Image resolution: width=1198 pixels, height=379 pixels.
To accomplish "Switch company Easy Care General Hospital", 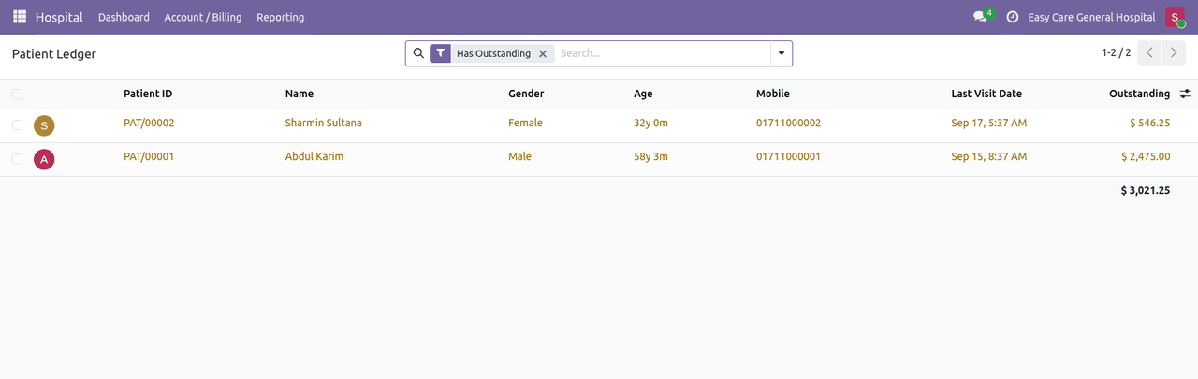I will point(1091,17).
